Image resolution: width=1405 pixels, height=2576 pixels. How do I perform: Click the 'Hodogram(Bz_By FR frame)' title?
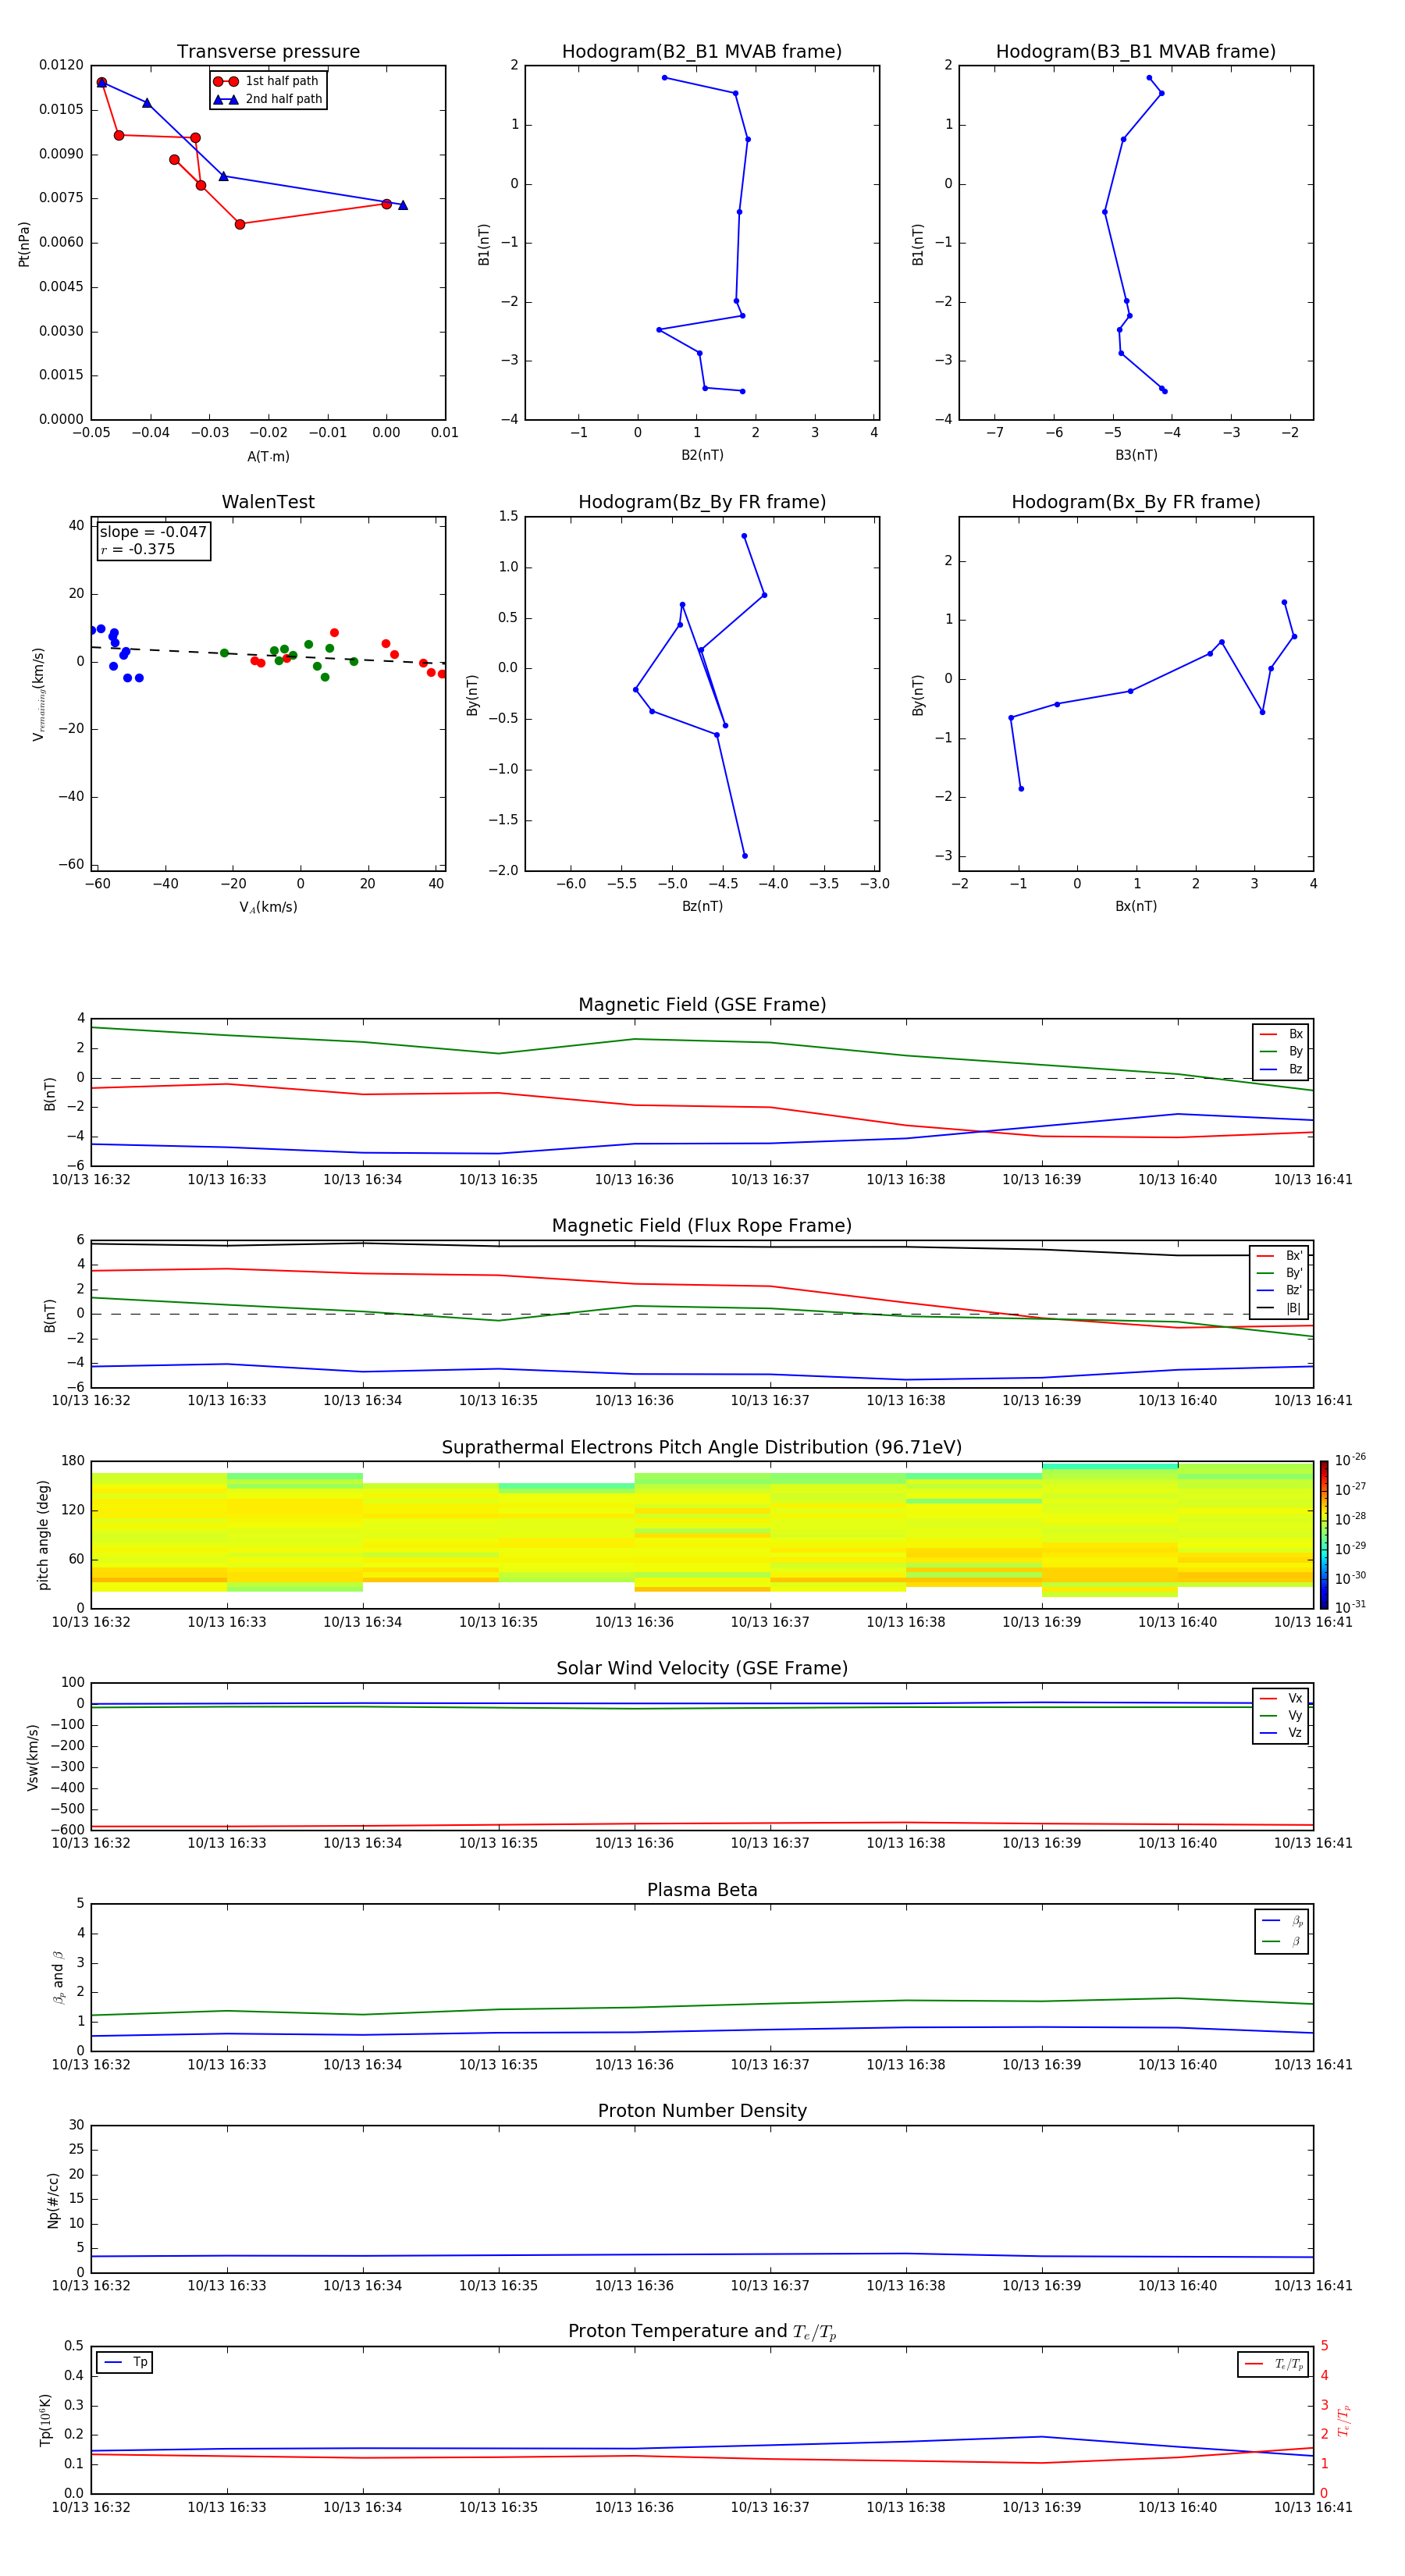click(x=702, y=502)
